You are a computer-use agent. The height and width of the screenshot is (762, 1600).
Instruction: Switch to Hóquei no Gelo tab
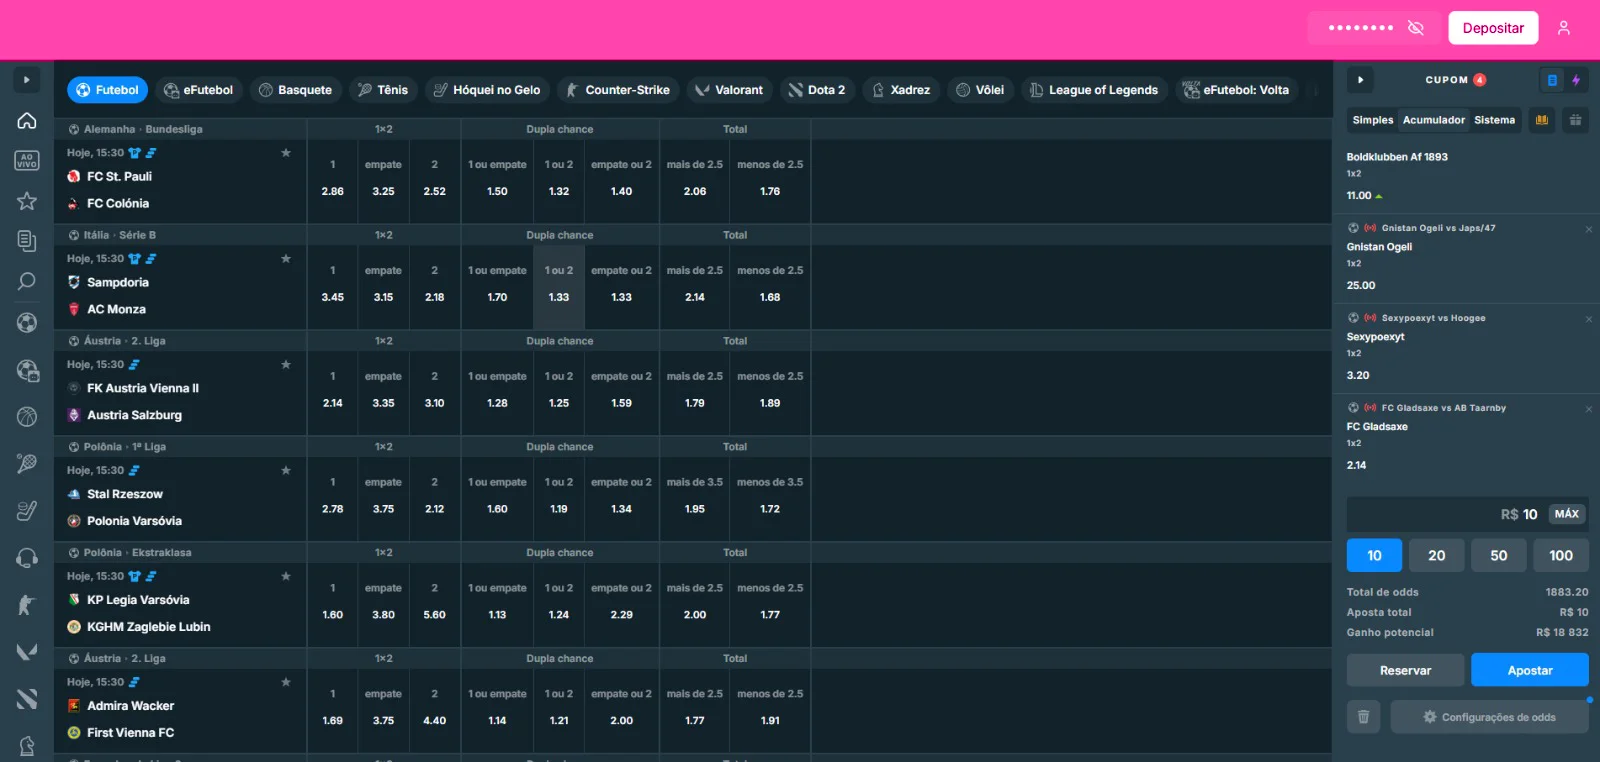point(487,90)
